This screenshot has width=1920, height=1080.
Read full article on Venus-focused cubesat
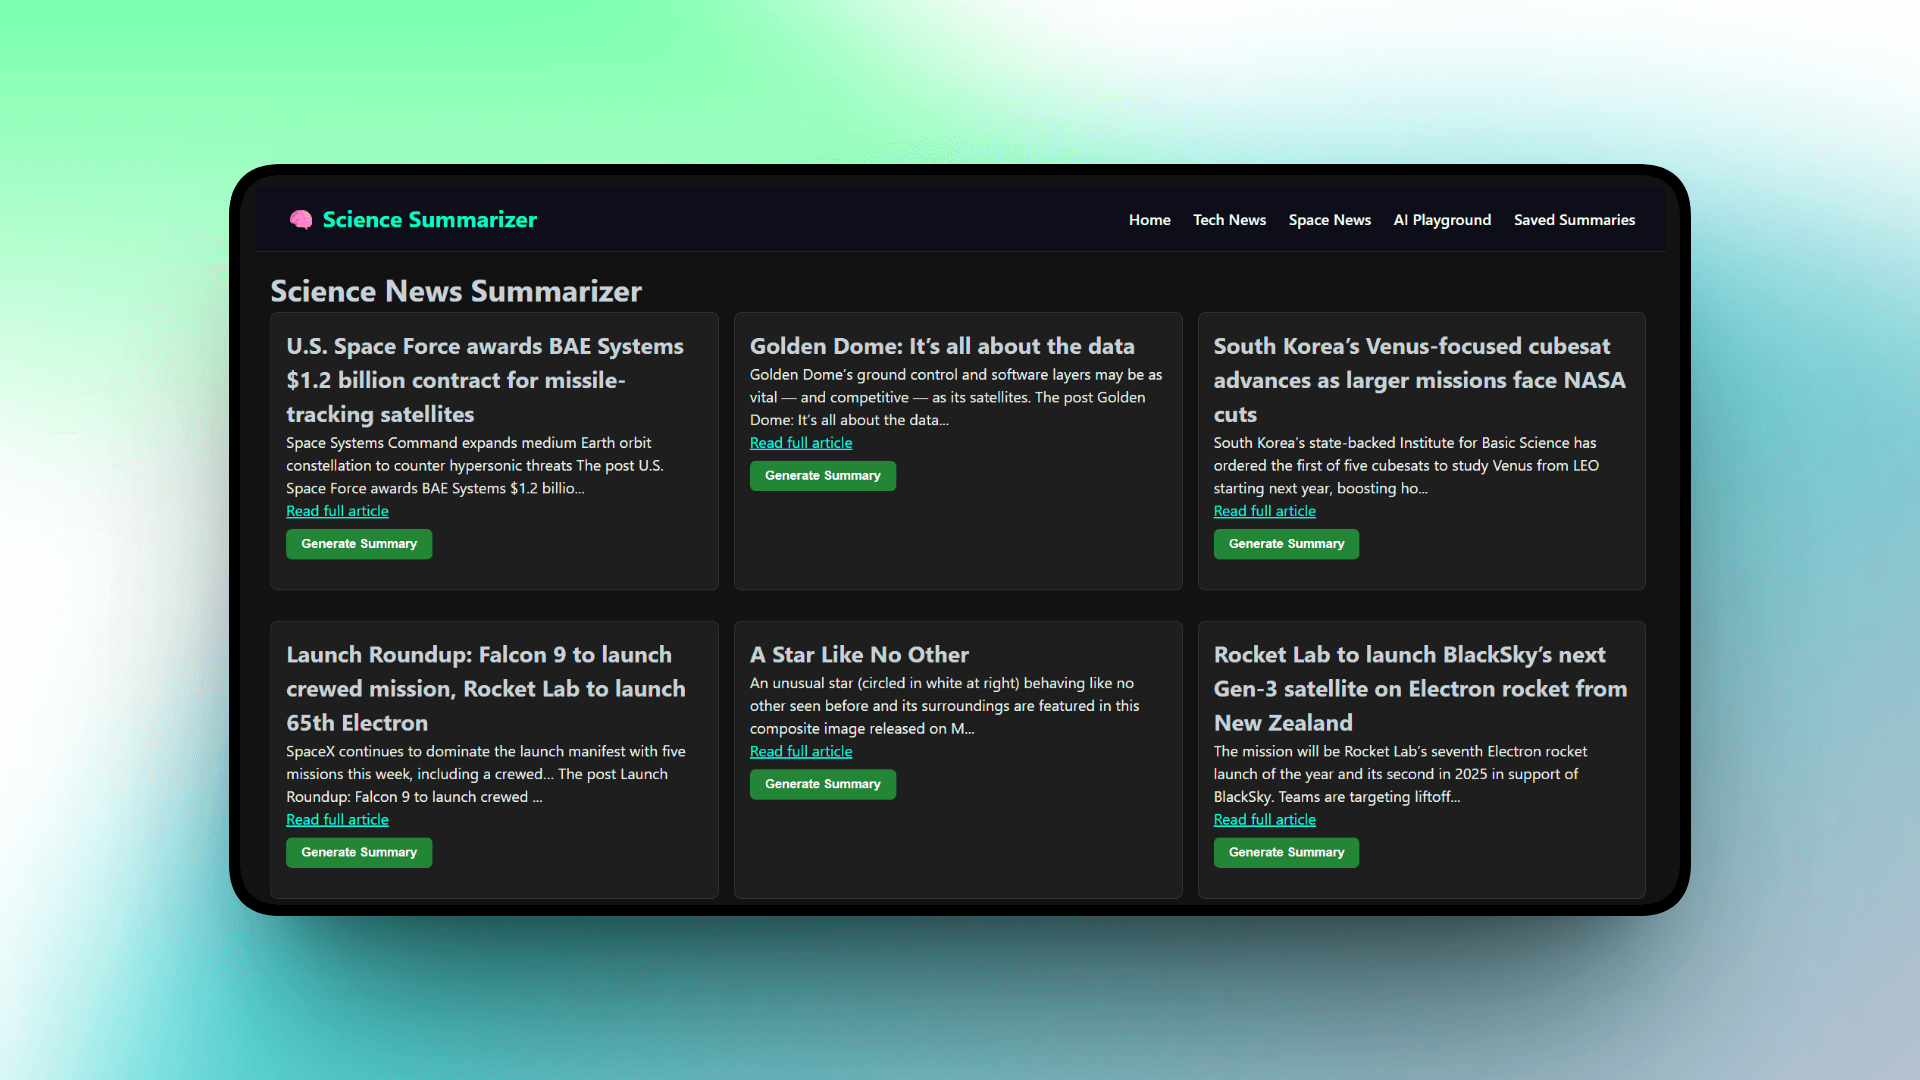[x=1264, y=511]
